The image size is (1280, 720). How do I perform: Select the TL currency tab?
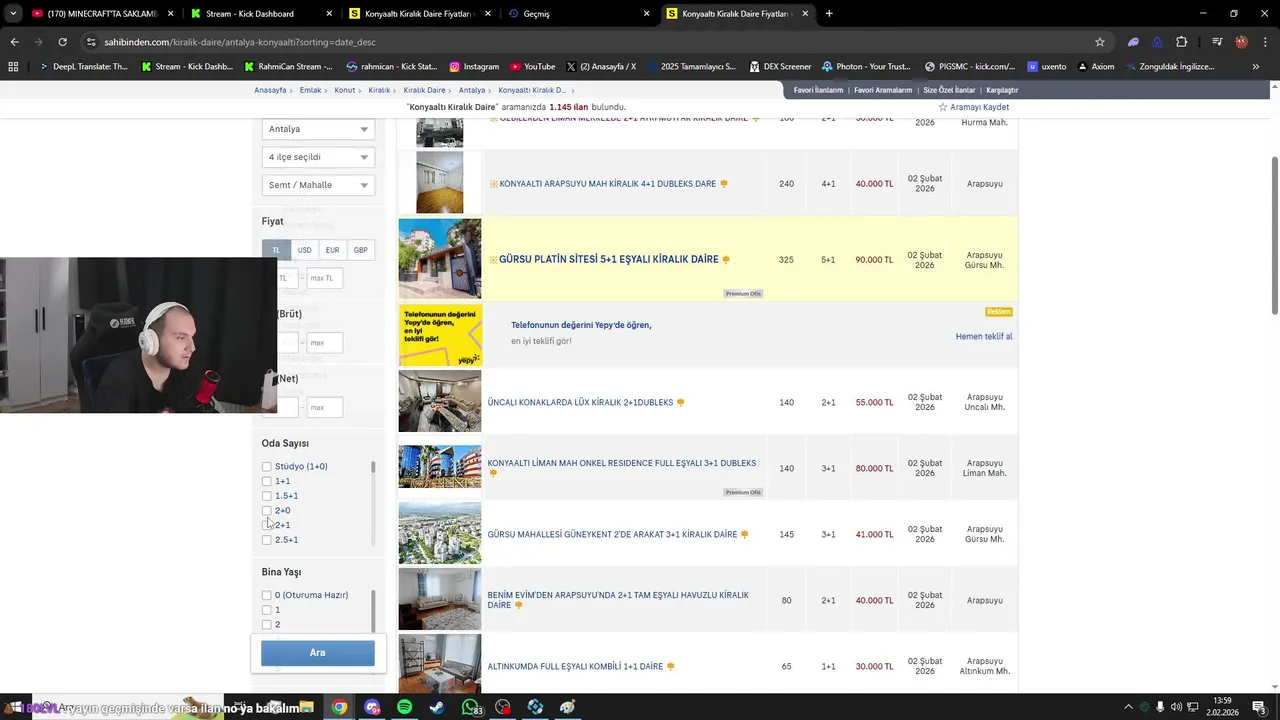(276, 250)
